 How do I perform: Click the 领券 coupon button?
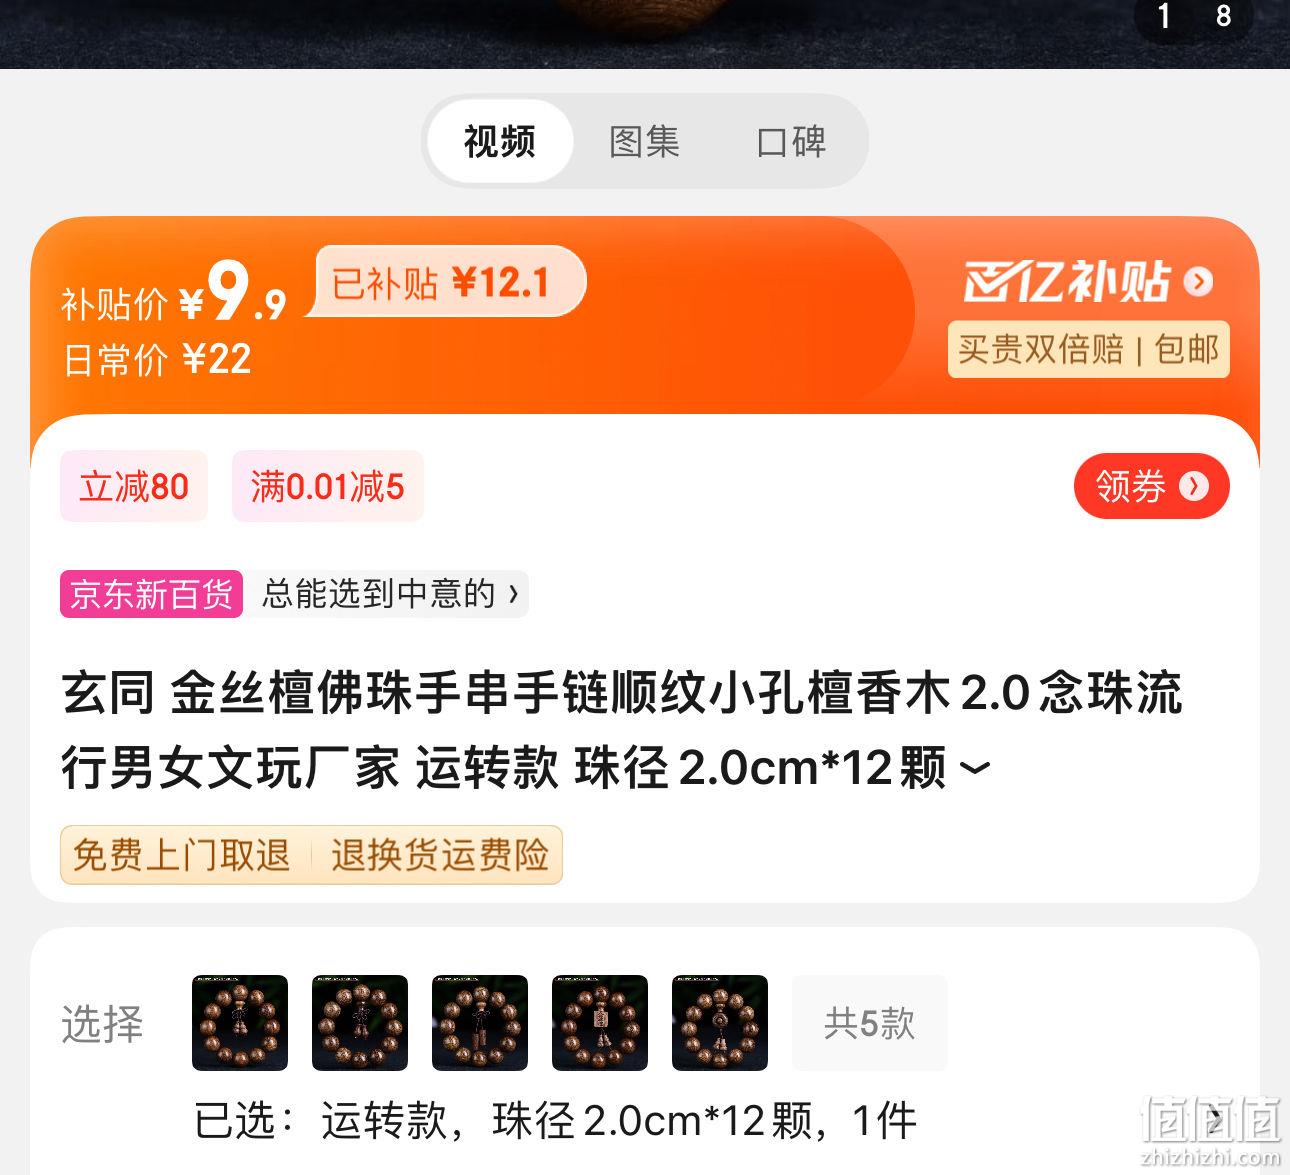pos(1151,486)
